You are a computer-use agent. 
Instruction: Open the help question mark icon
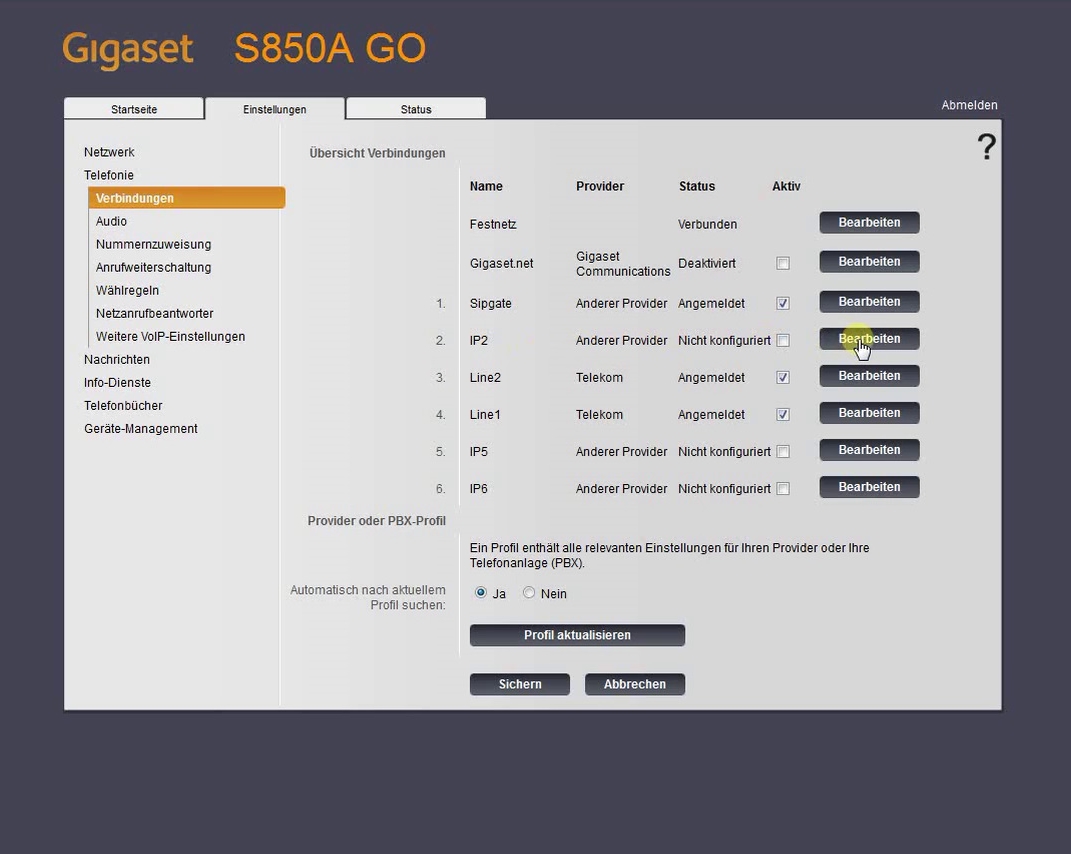click(986, 146)
